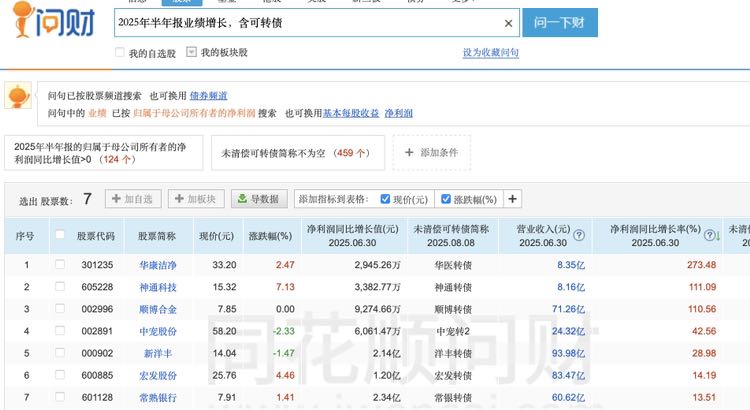Export results with 导数据 button
The width and height of the screenshot is (750, 410).
(x=259, y=199)
